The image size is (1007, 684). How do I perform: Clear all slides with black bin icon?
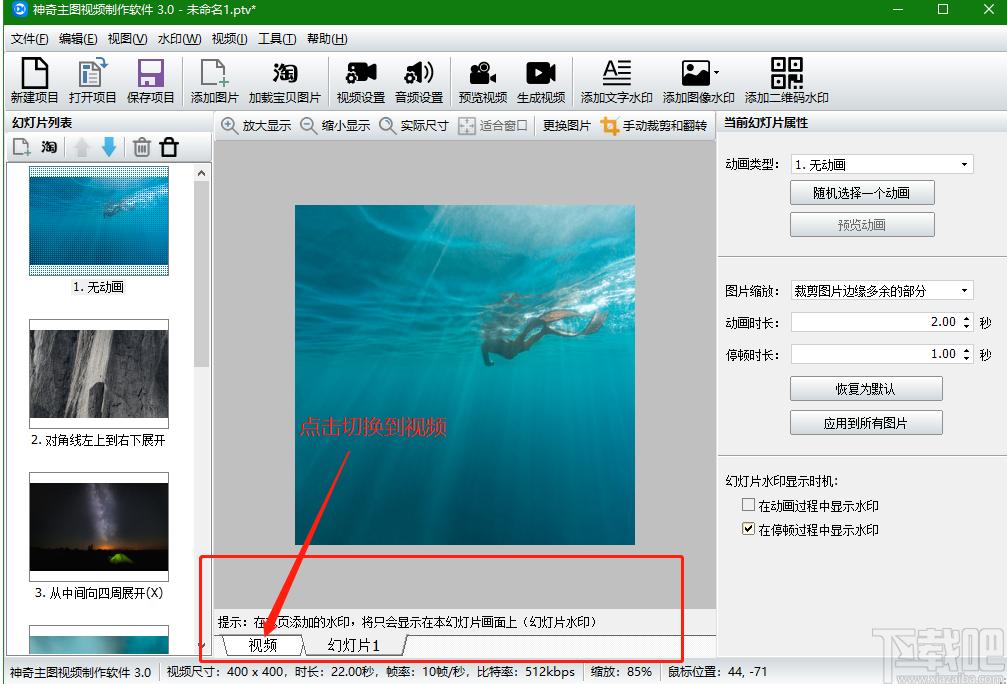[169, 147]
